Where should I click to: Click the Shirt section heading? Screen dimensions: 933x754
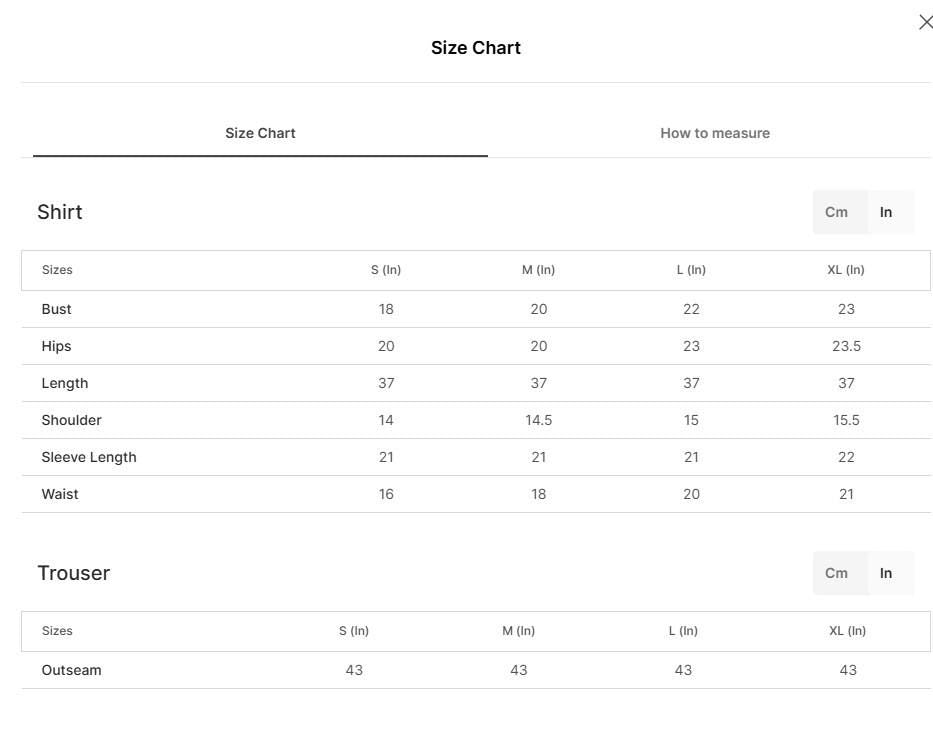tap(60, 212)
